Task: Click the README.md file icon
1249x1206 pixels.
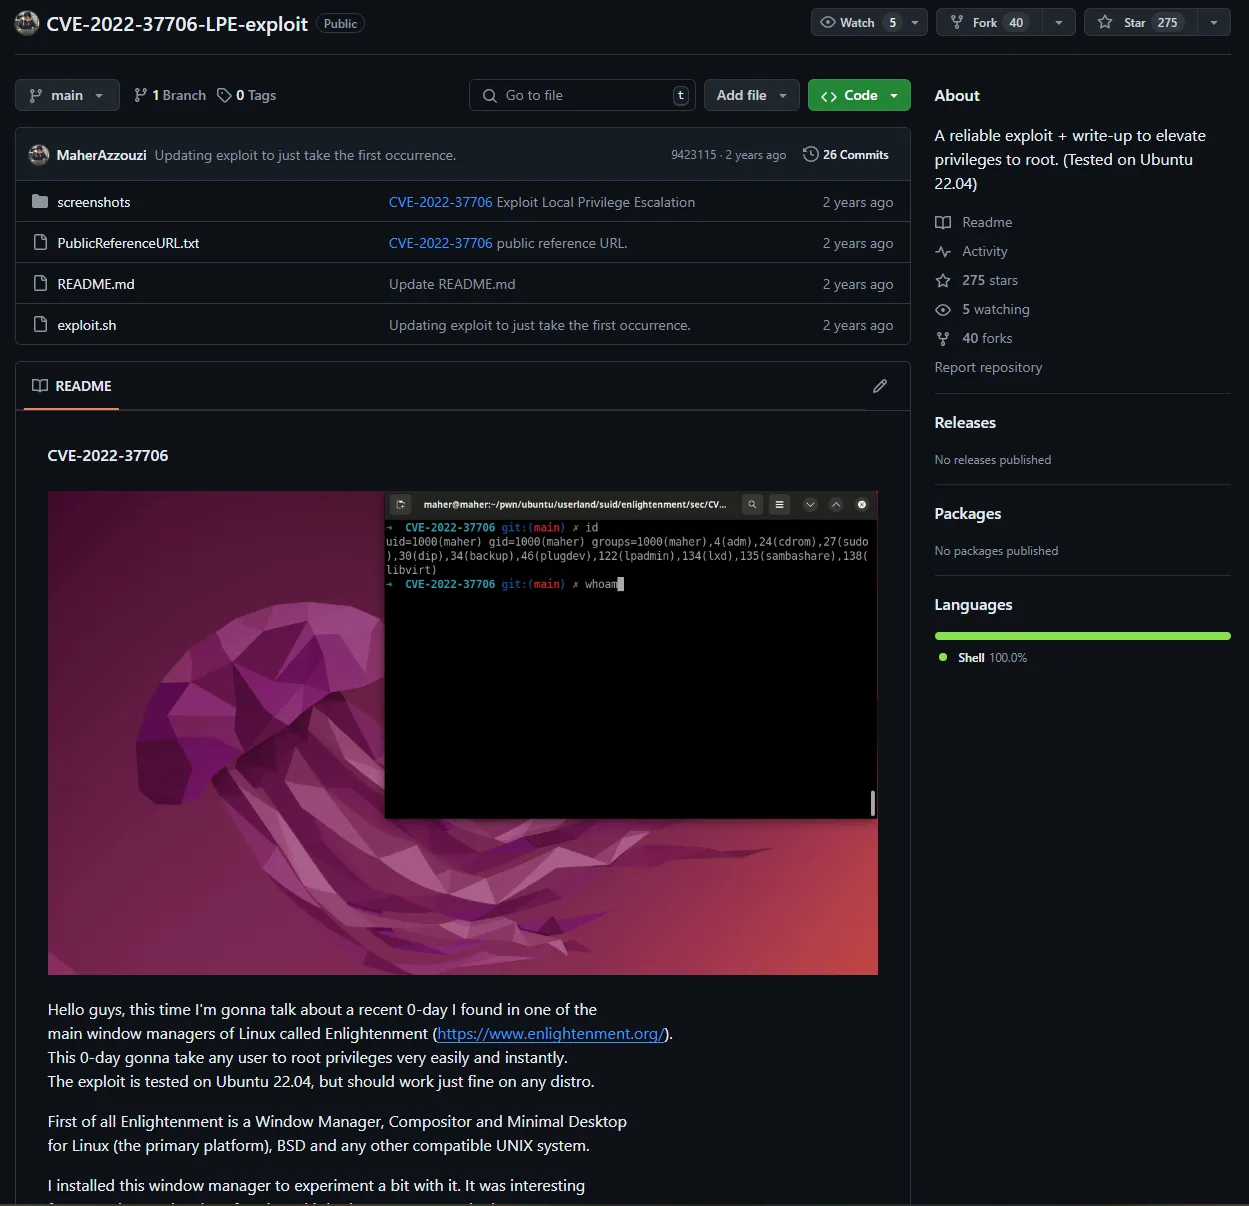Action: click(x=40, y=284)
